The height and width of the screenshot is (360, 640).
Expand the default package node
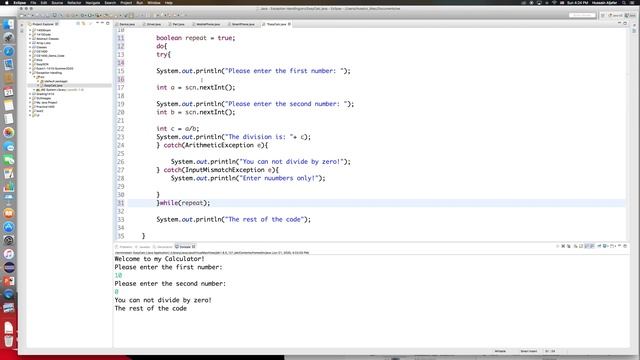tap(38, 81)
